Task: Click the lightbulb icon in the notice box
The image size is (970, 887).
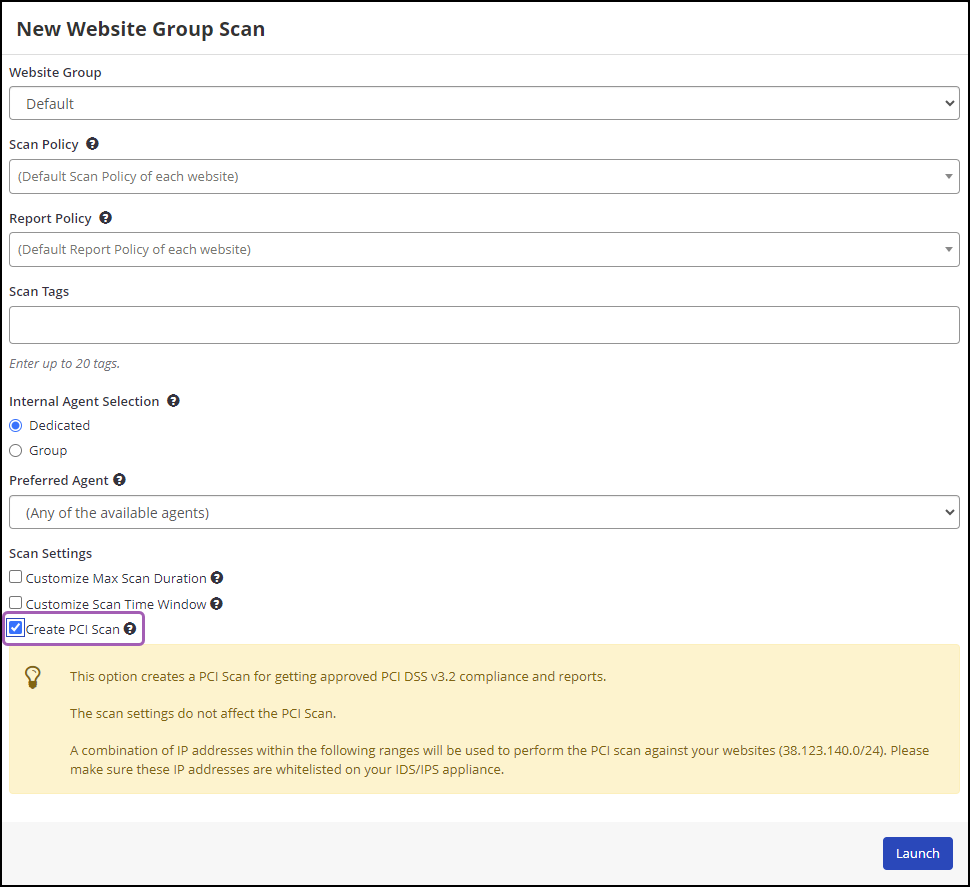Action: pos(33,677)
